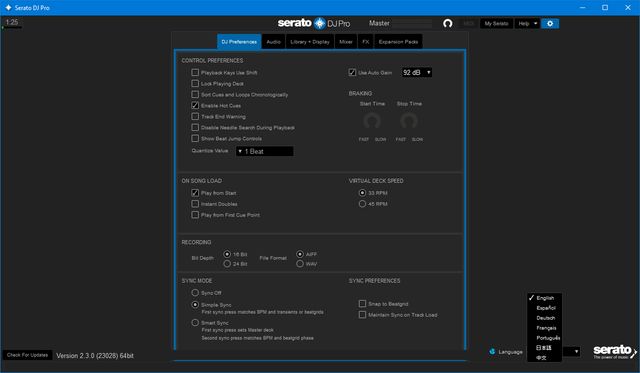The height and width of the screenshot is (373, 640).
Task: Enable Lock Playing Deck checkbox
Action: (195, 83)
